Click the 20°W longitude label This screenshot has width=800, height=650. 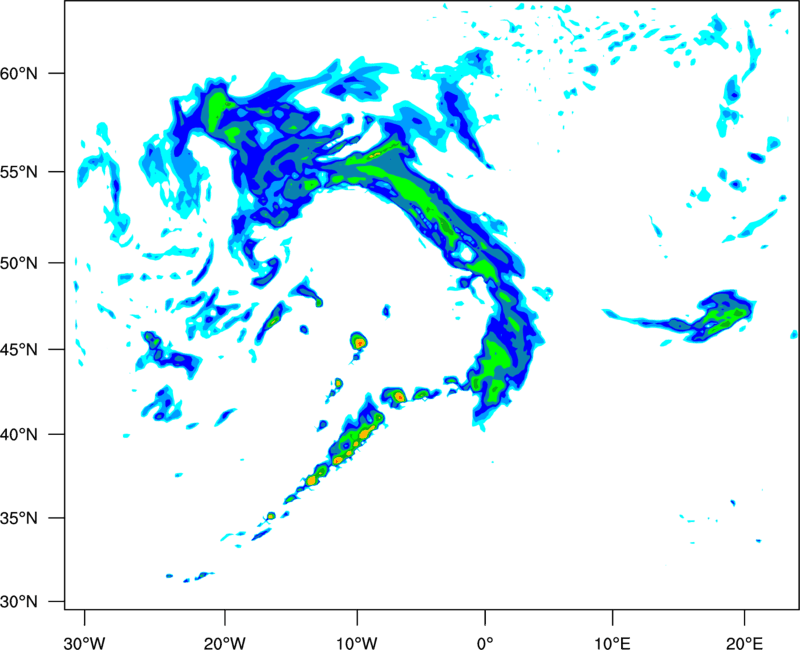(225, 643)
